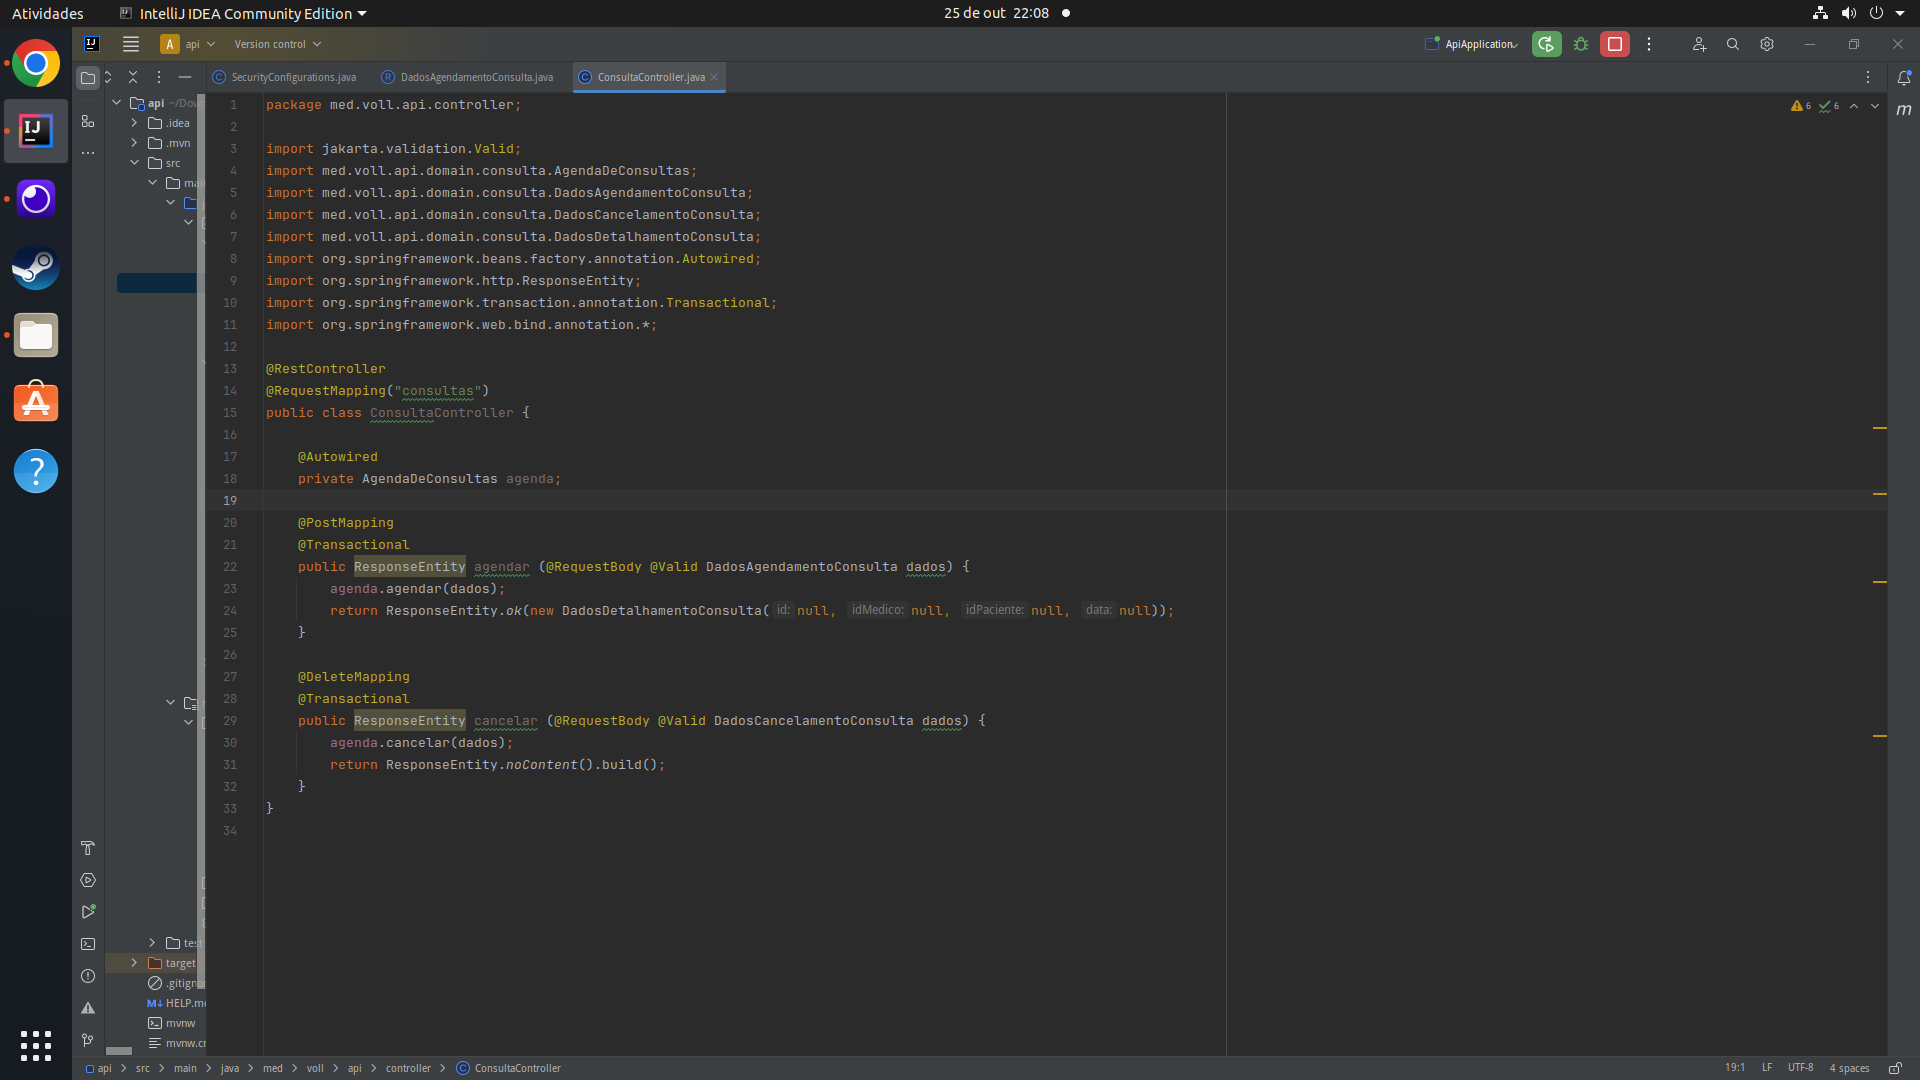The height and width of the screenshot is (1080, 1920).
Task: Jump to previous highlighted problem arrow
Action: tap(1854, 106)
